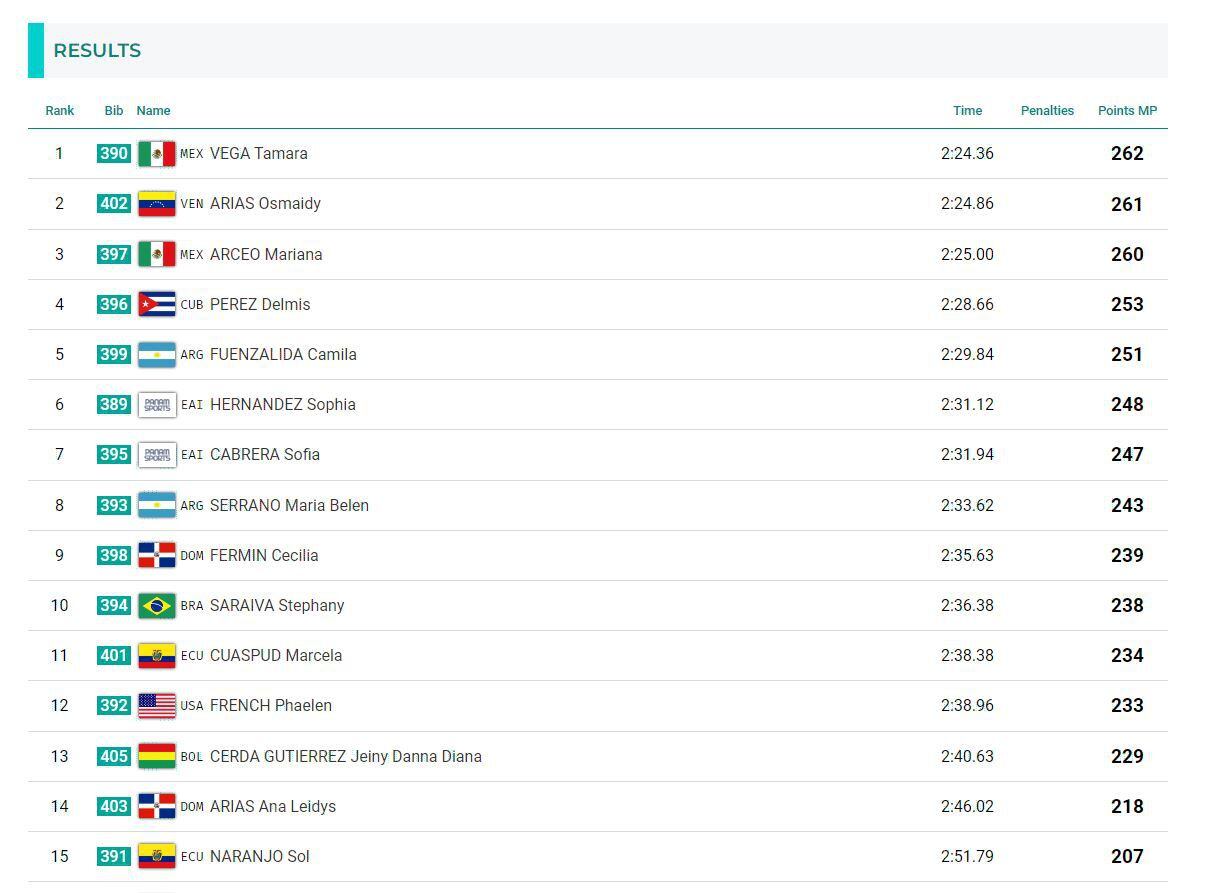Screen dimensions: 1206x893
Task: Click the Ecuador flag beside NARANJO Sol
Action: (x=156, y=856)
